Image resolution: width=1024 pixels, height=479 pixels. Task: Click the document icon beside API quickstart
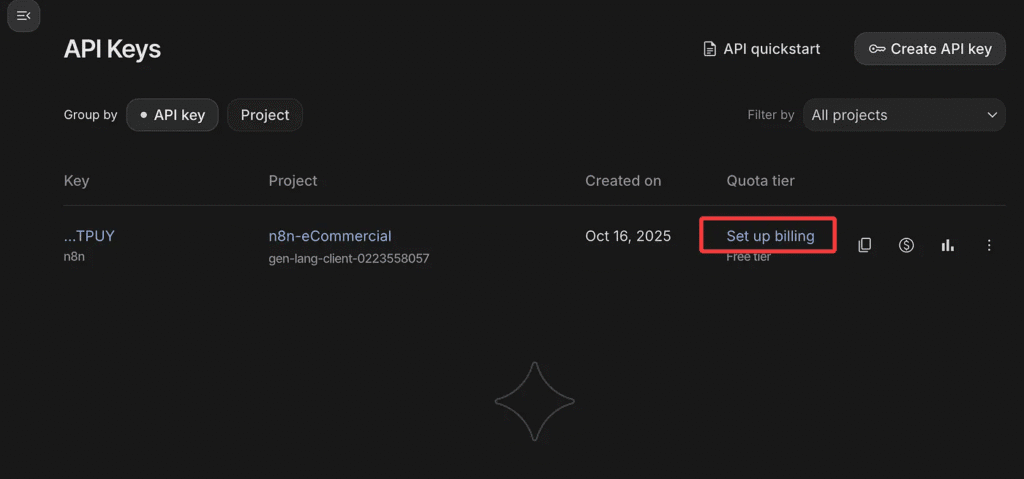click(x=710, y=49)
